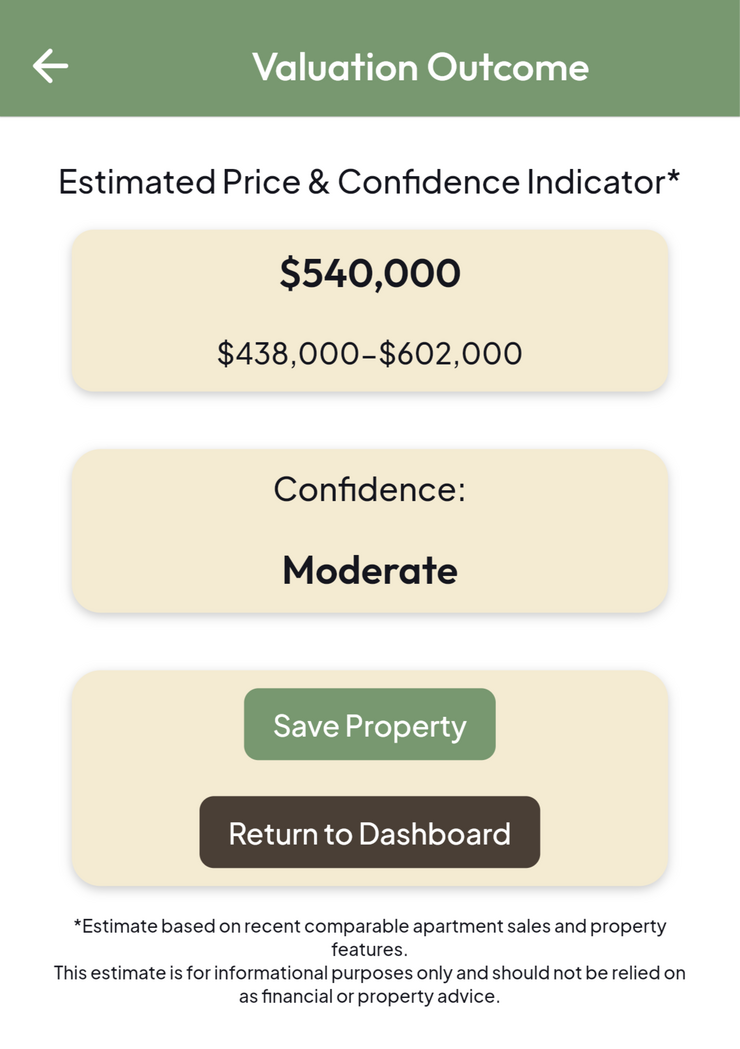
Task: Click the Valuation Outcome header title
Action: pos(420,67)
